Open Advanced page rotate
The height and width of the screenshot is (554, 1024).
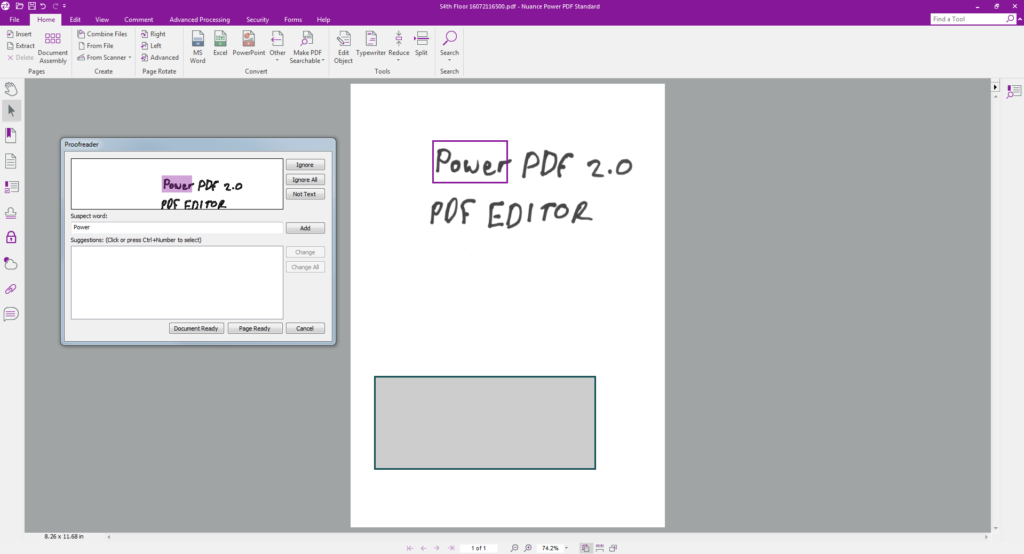[x=159, y=57]
